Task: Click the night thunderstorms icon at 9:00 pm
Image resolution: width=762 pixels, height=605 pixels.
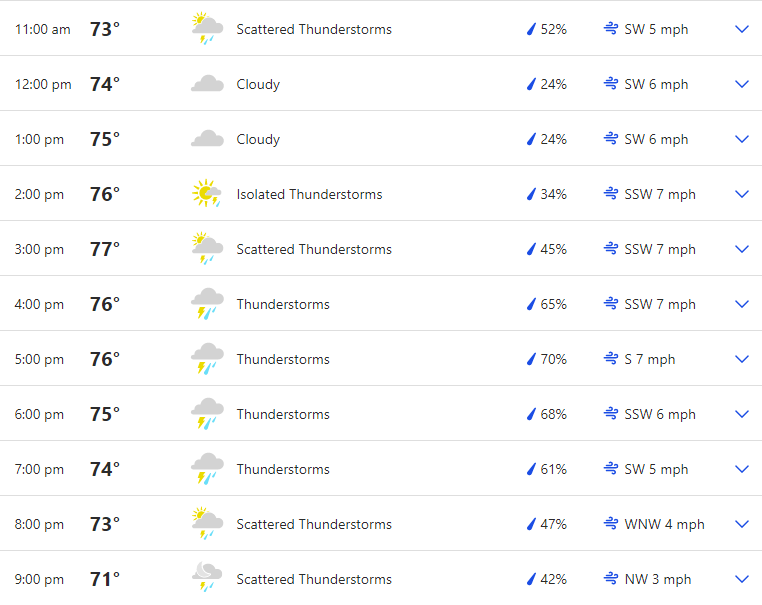Action: (208, 577)
